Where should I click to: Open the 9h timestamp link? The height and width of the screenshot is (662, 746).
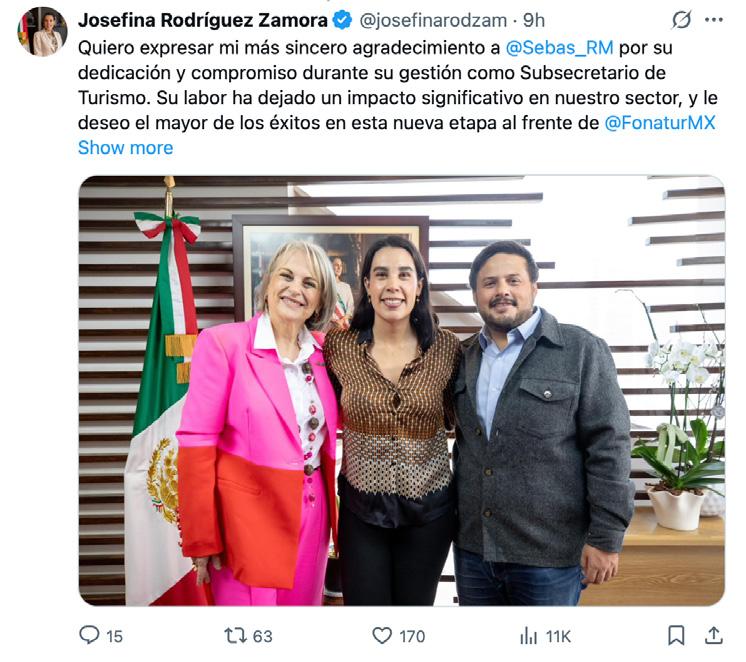pyautogui.click(x=534, y=20)
